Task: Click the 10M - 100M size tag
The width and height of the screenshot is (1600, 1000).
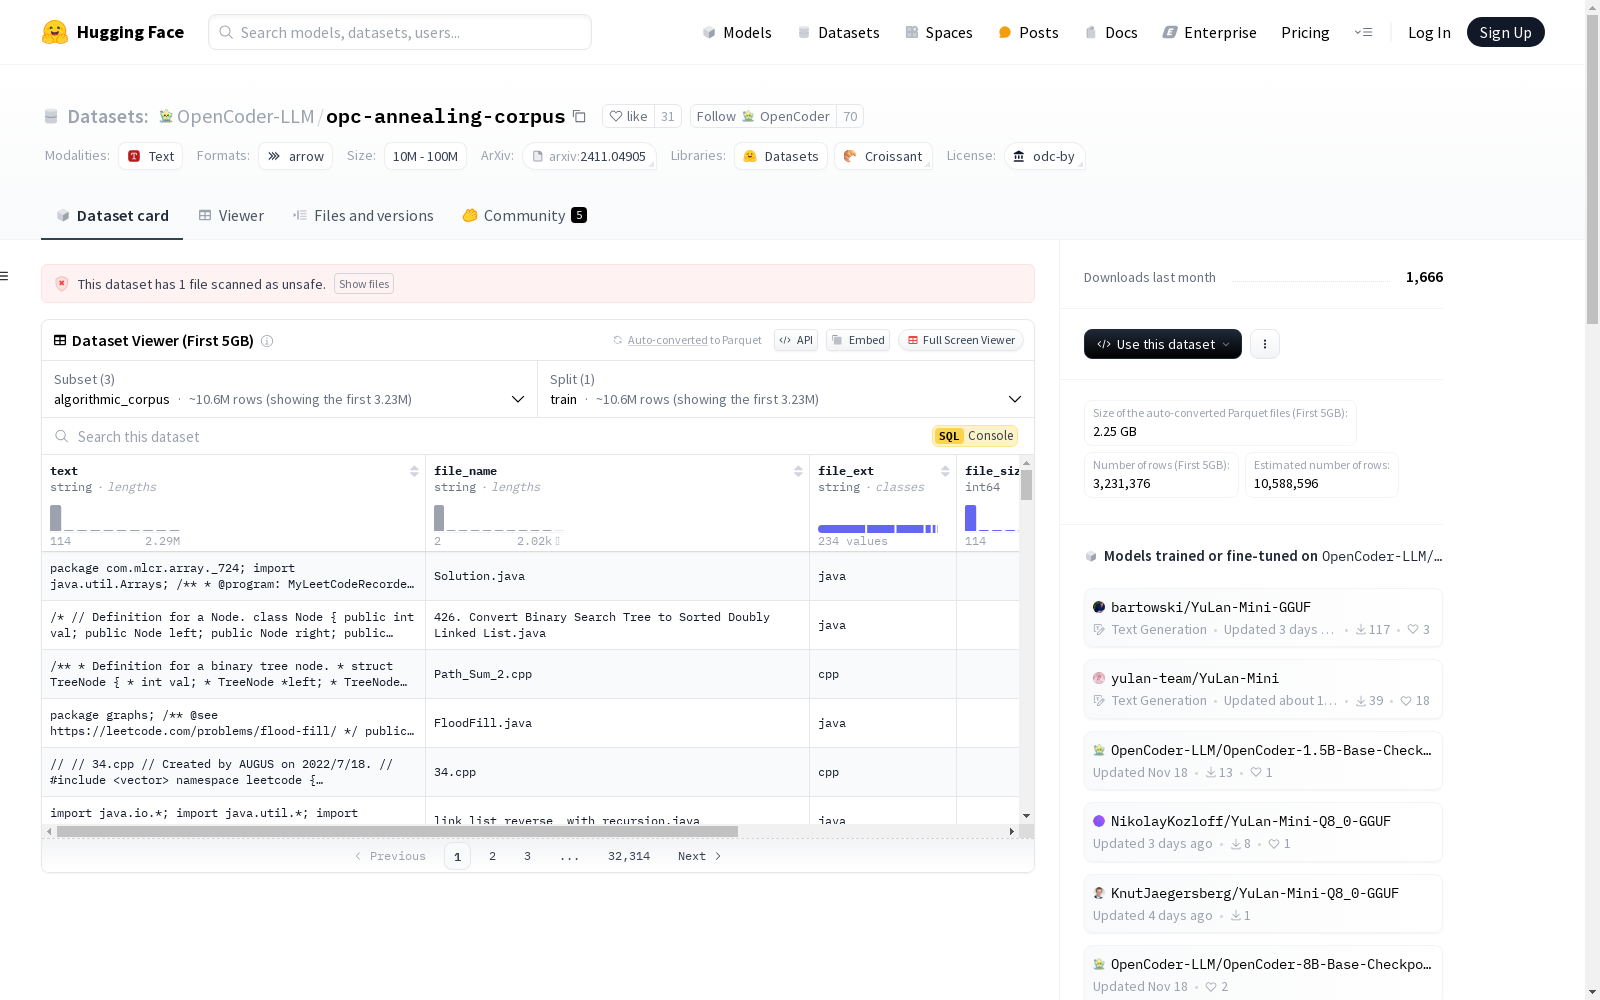Action: [425, 156]
